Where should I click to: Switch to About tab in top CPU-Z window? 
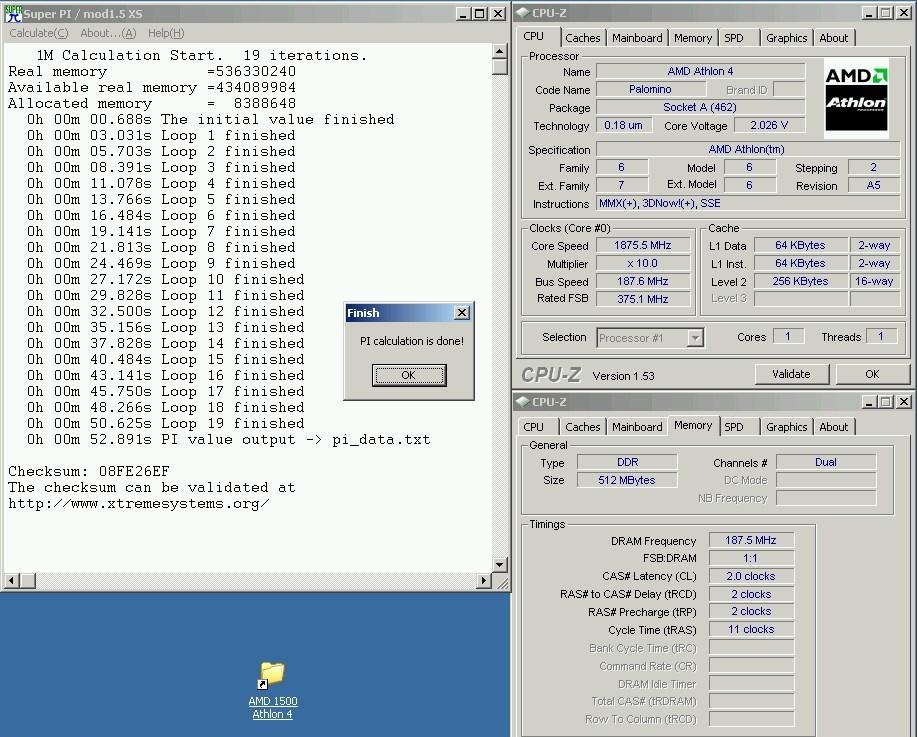833,38
